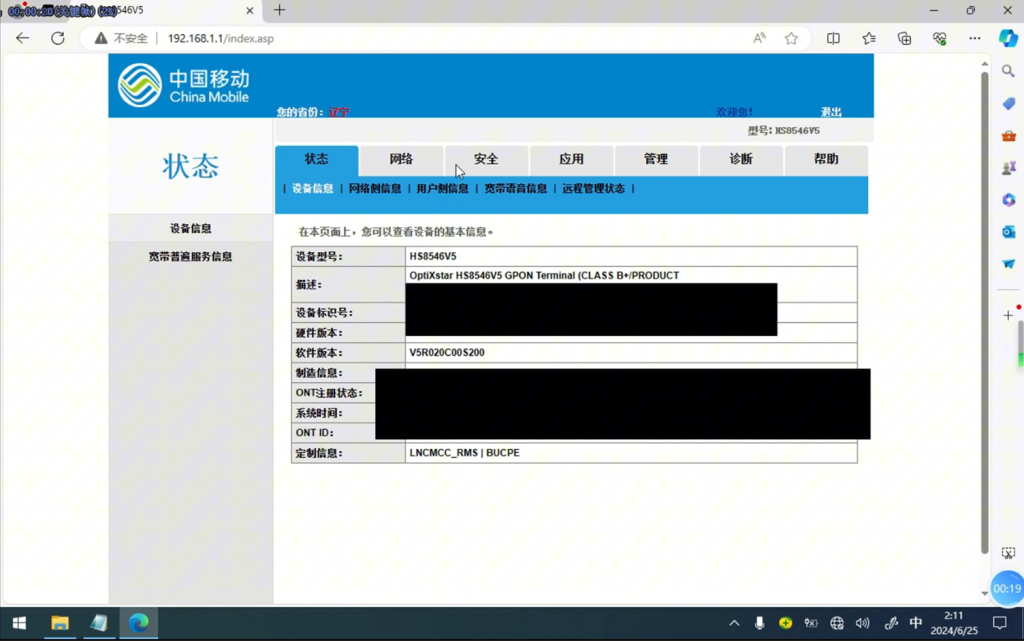The width and height of the screenshot is (1024, 641).
Task: Select 宽带普遍服务信息 in left sidebar
Action: click(x=190, y=257)
